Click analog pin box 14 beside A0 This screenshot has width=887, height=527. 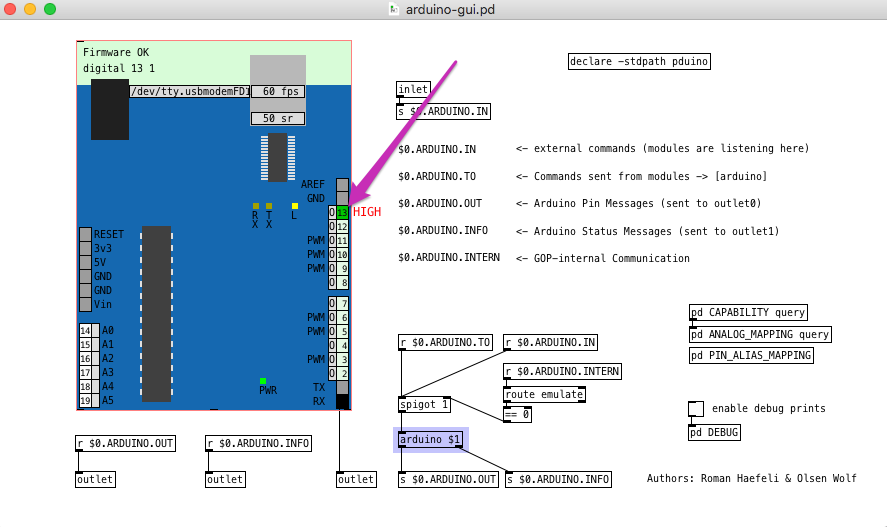pyautogui.click(x=85, y=330)
